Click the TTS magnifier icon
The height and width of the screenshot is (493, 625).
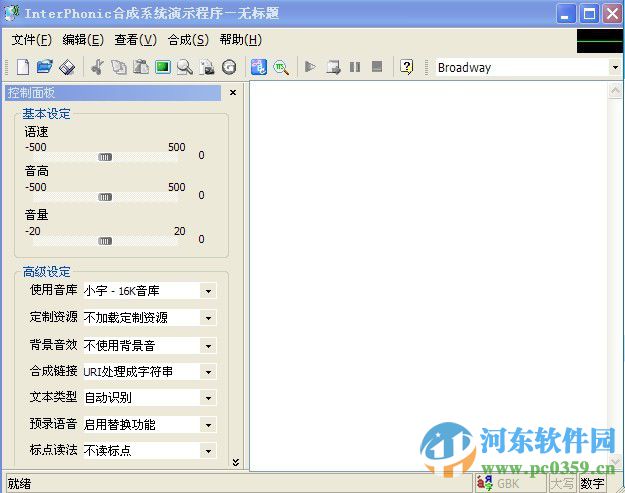281,67
